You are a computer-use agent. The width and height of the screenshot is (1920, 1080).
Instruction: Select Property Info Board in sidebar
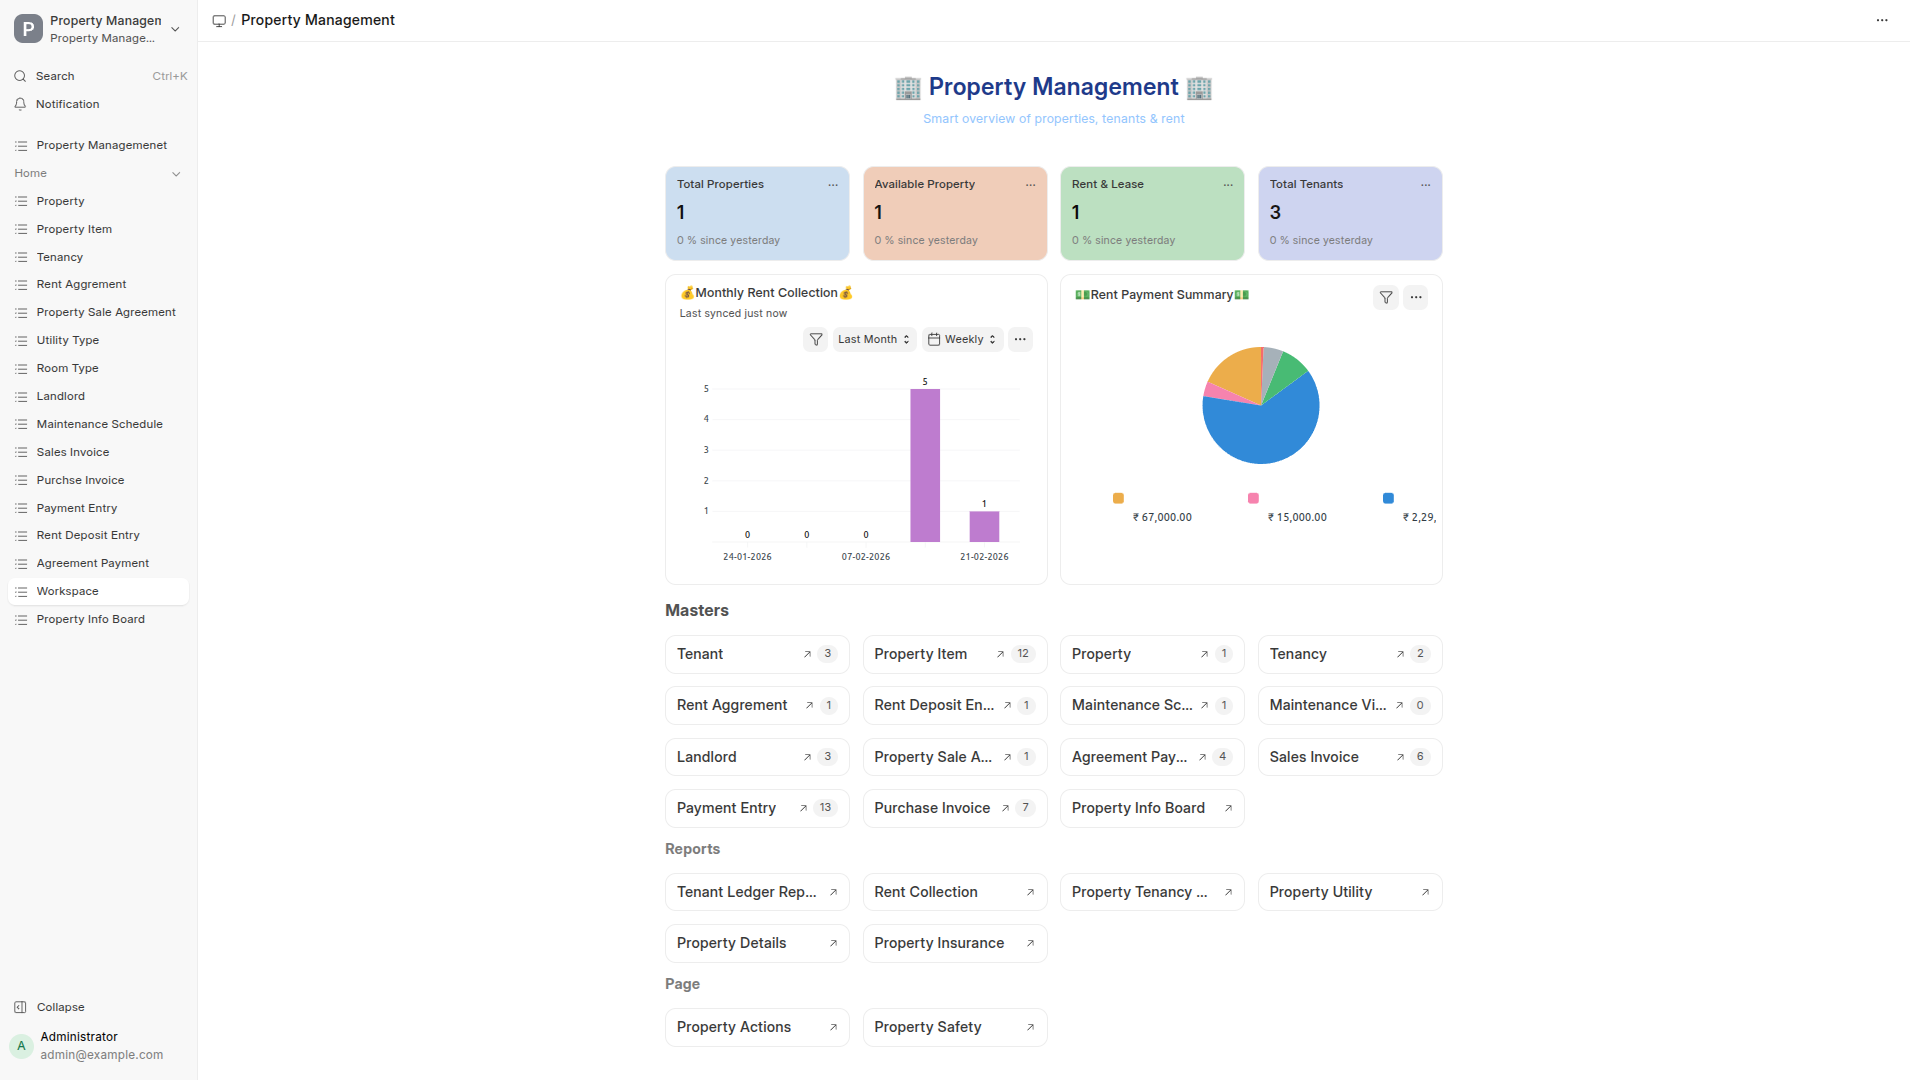click(x=98, y=619)
